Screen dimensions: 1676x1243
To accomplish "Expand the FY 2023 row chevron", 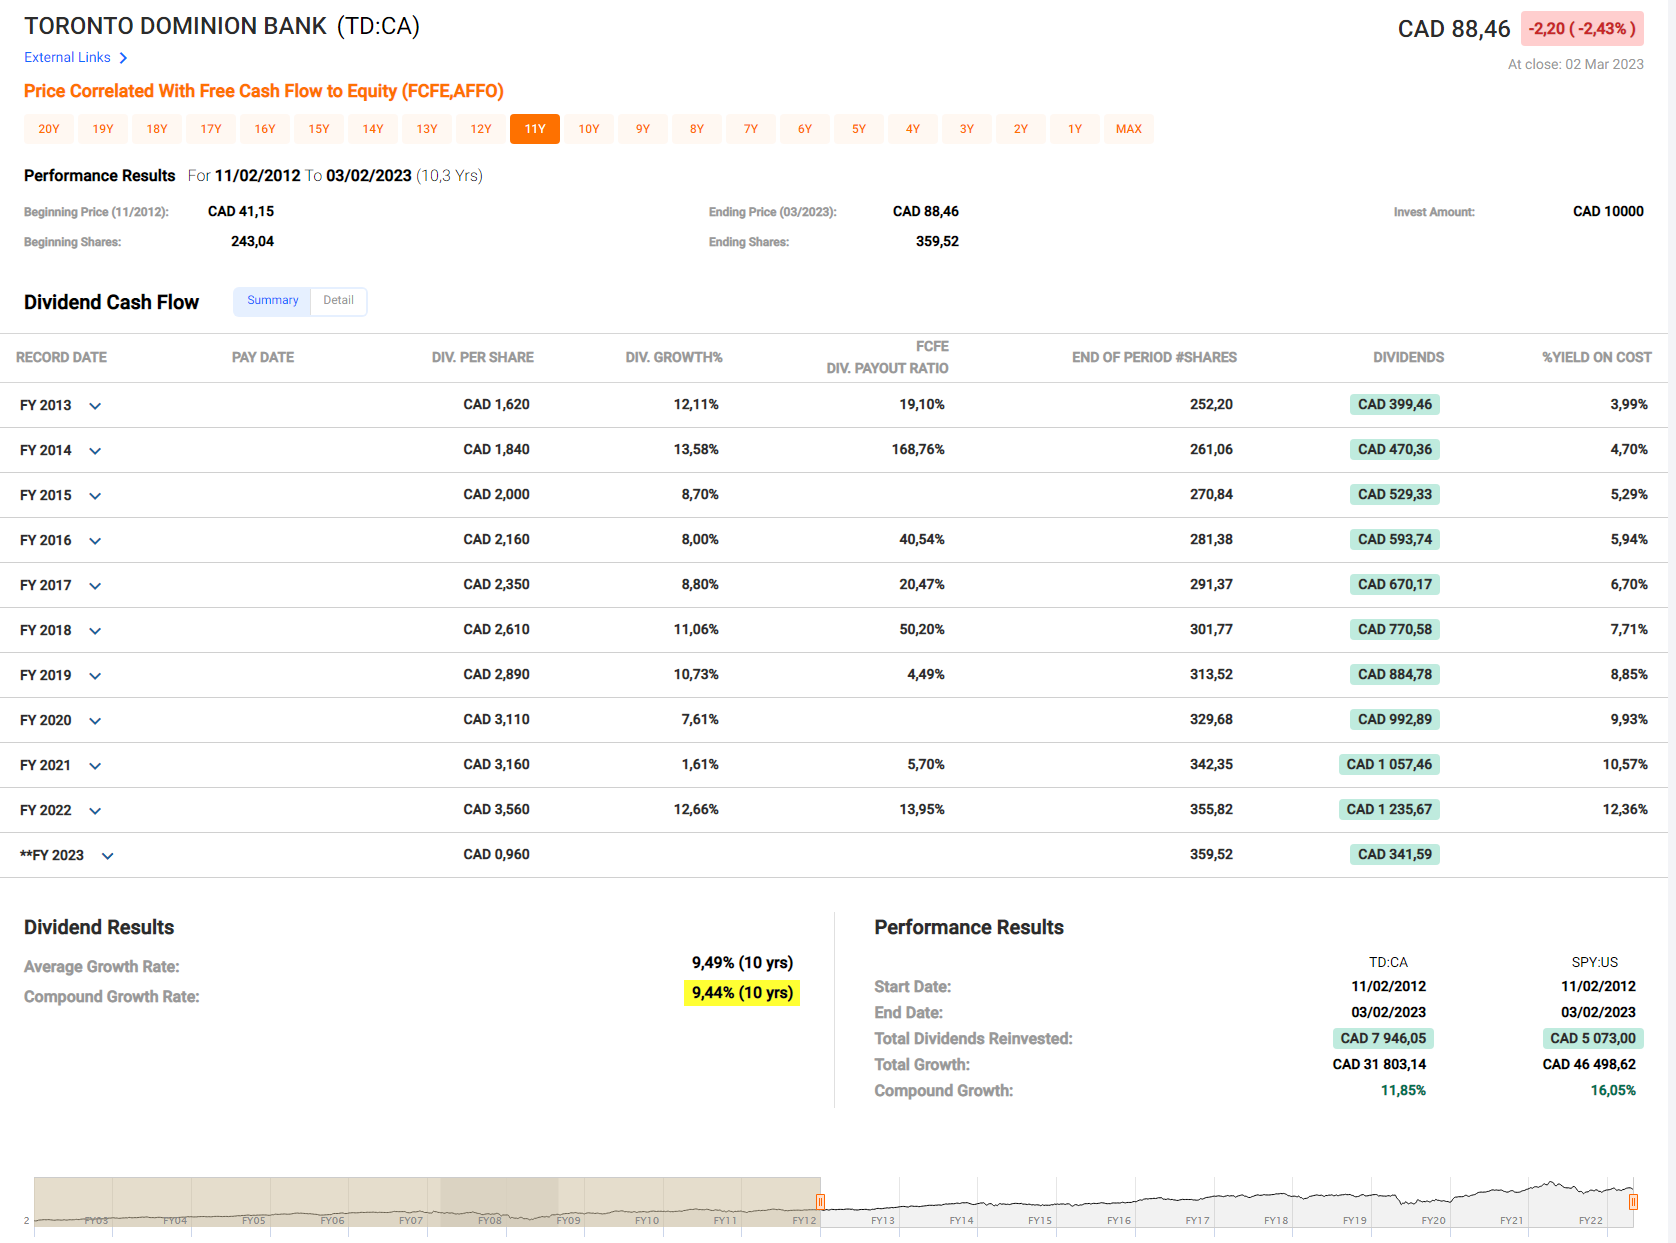I will tap(108, 856).
